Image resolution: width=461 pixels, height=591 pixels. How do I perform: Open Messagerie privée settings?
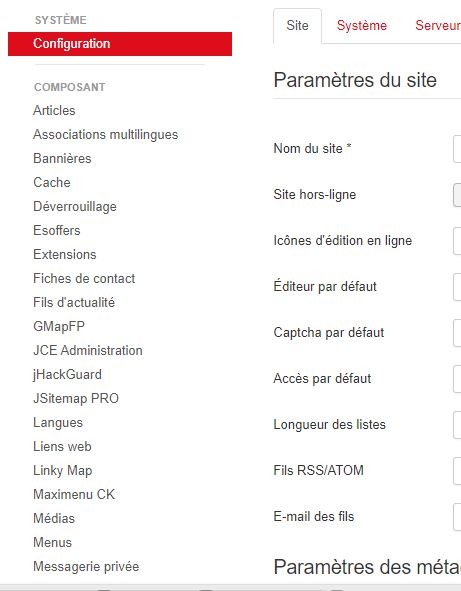[x=86, y=567]
